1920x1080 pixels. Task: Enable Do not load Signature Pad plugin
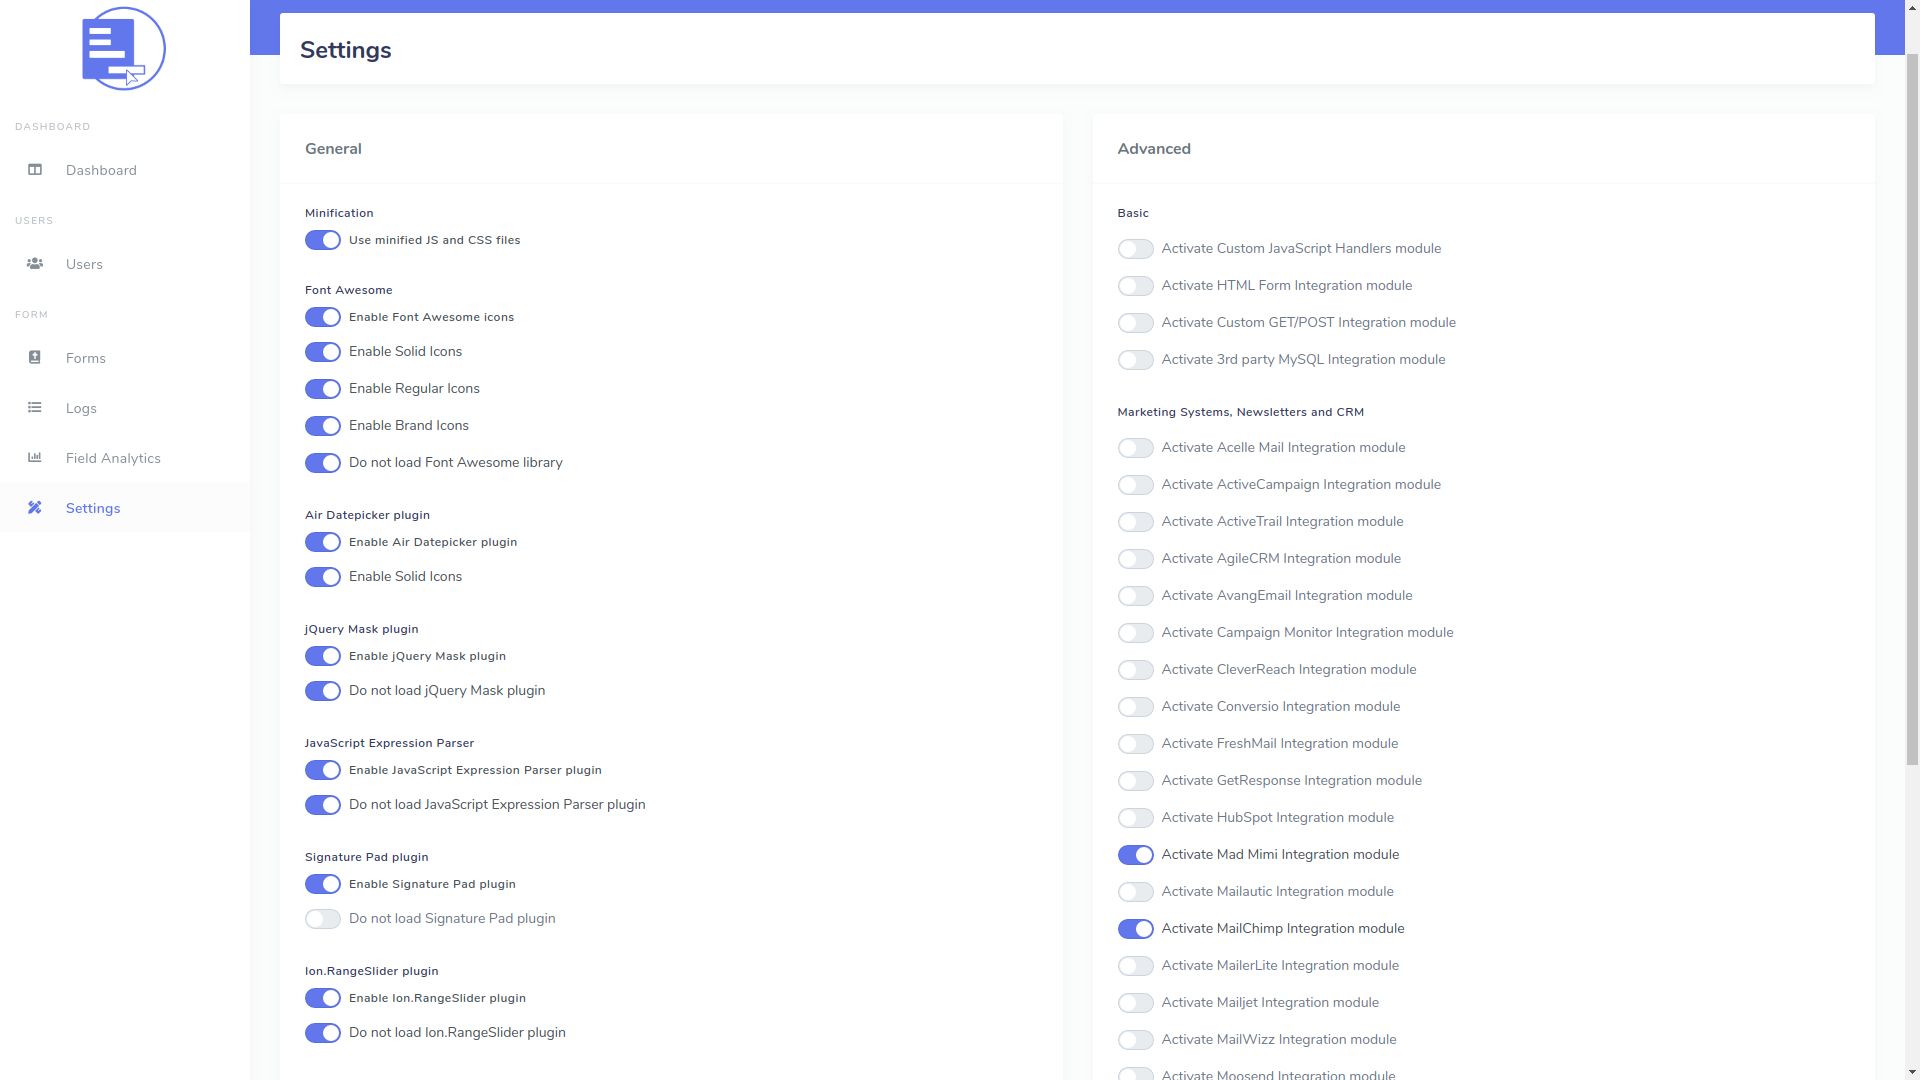[323, 919]
